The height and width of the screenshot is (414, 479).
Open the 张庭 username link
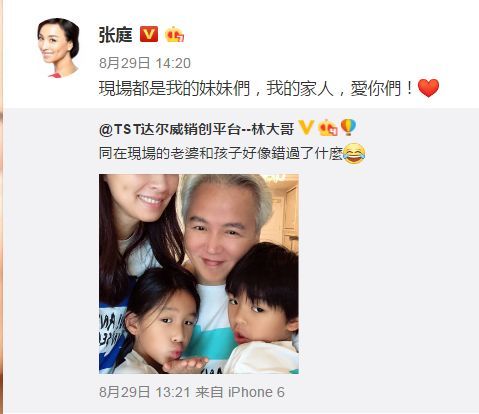pyautogui.click(x=115, y=35)
